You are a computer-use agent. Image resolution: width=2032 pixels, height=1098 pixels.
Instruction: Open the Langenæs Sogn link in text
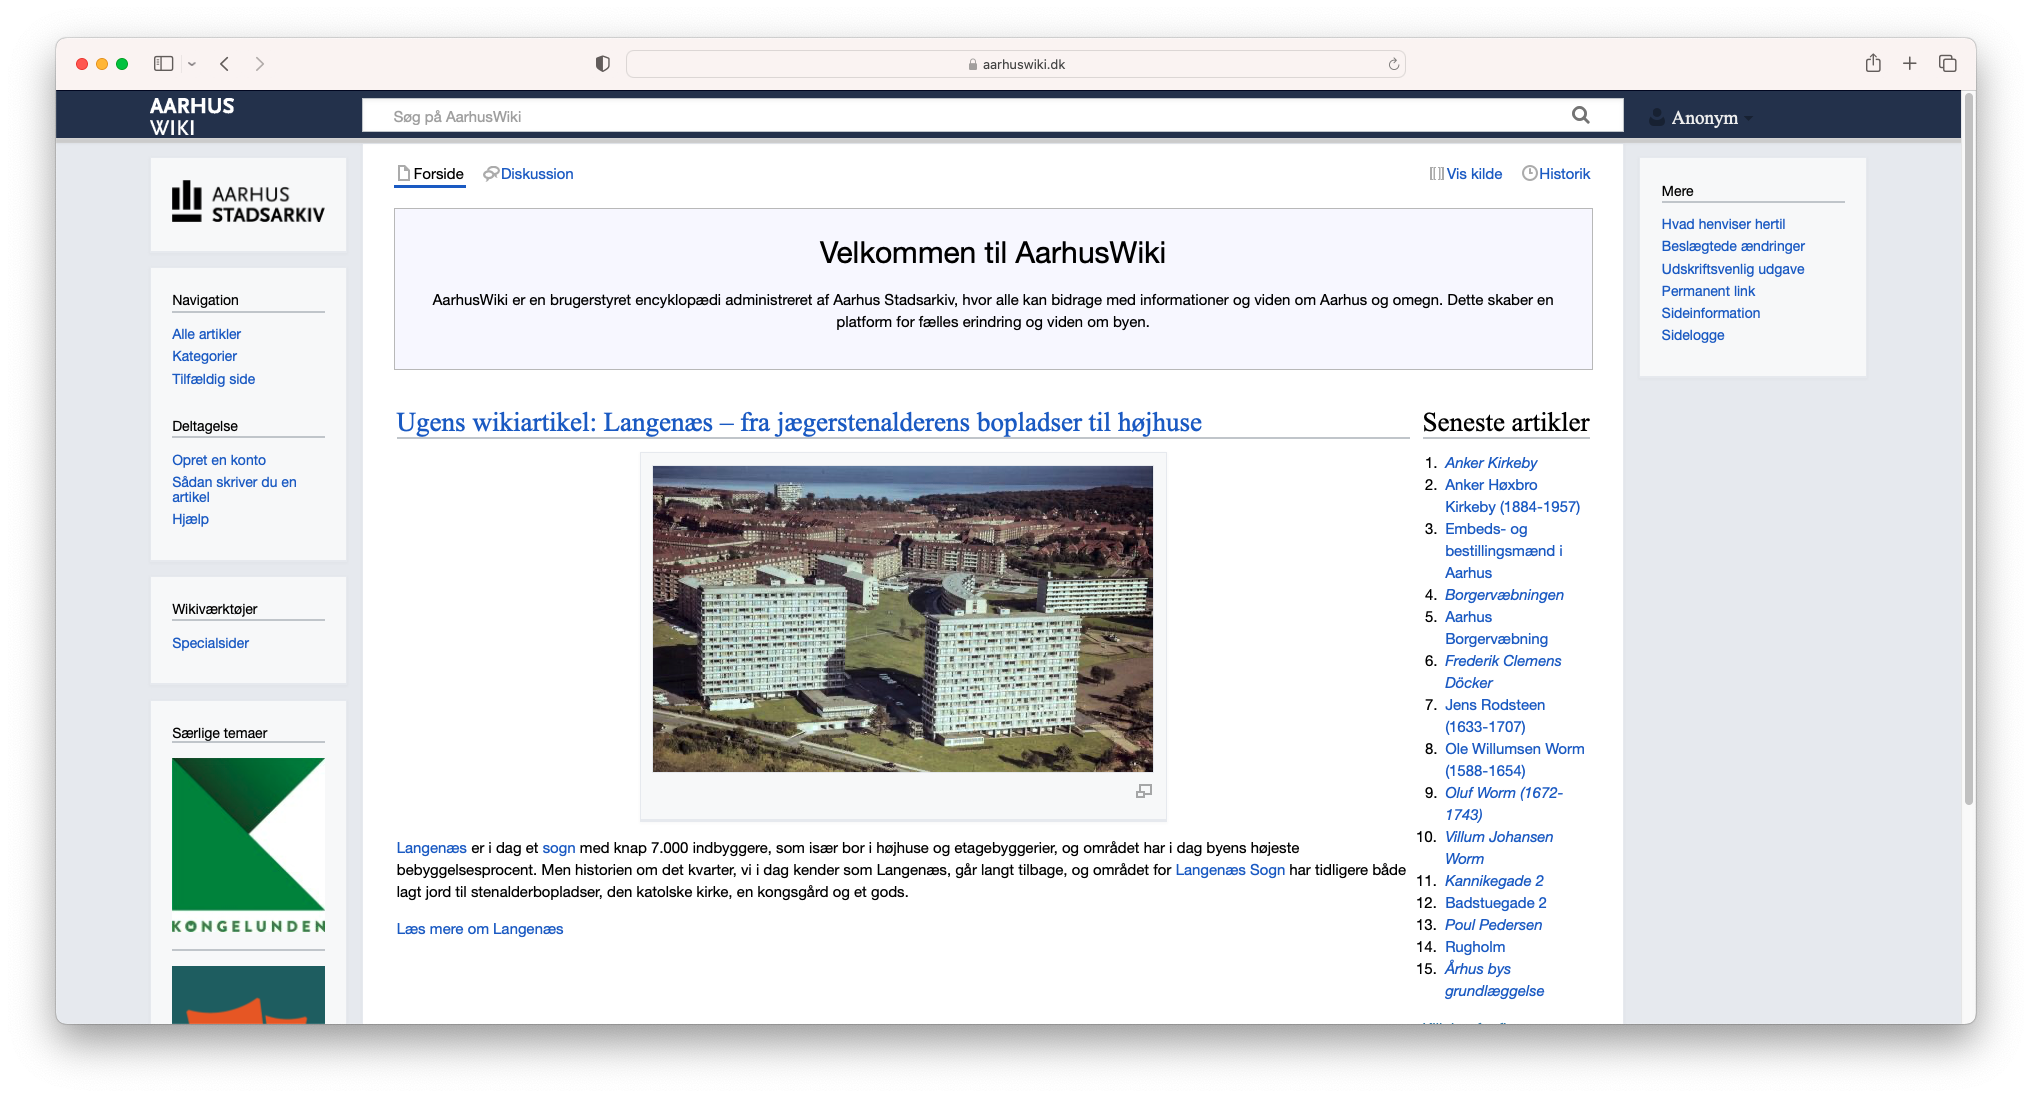pos(1230,870)
